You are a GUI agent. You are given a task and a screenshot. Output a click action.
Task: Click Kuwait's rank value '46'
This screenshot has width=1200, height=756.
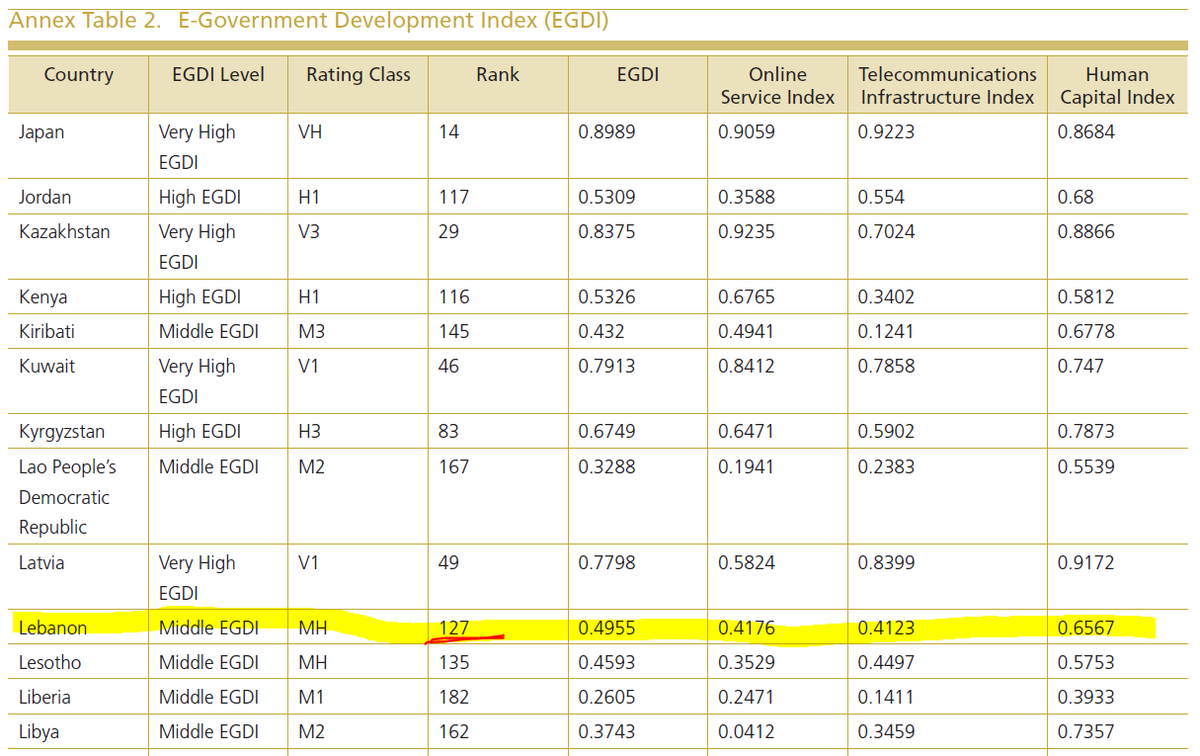[449, 366]
